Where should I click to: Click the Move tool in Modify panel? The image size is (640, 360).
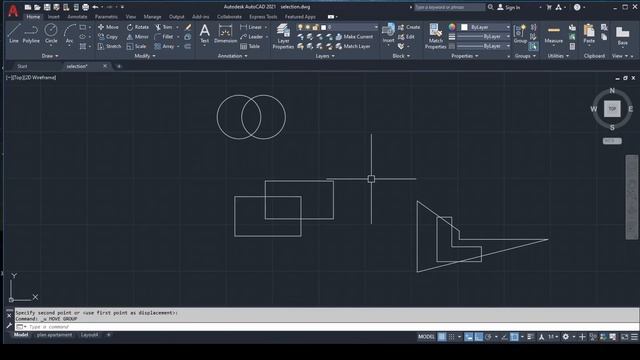(x=108, y=27)
